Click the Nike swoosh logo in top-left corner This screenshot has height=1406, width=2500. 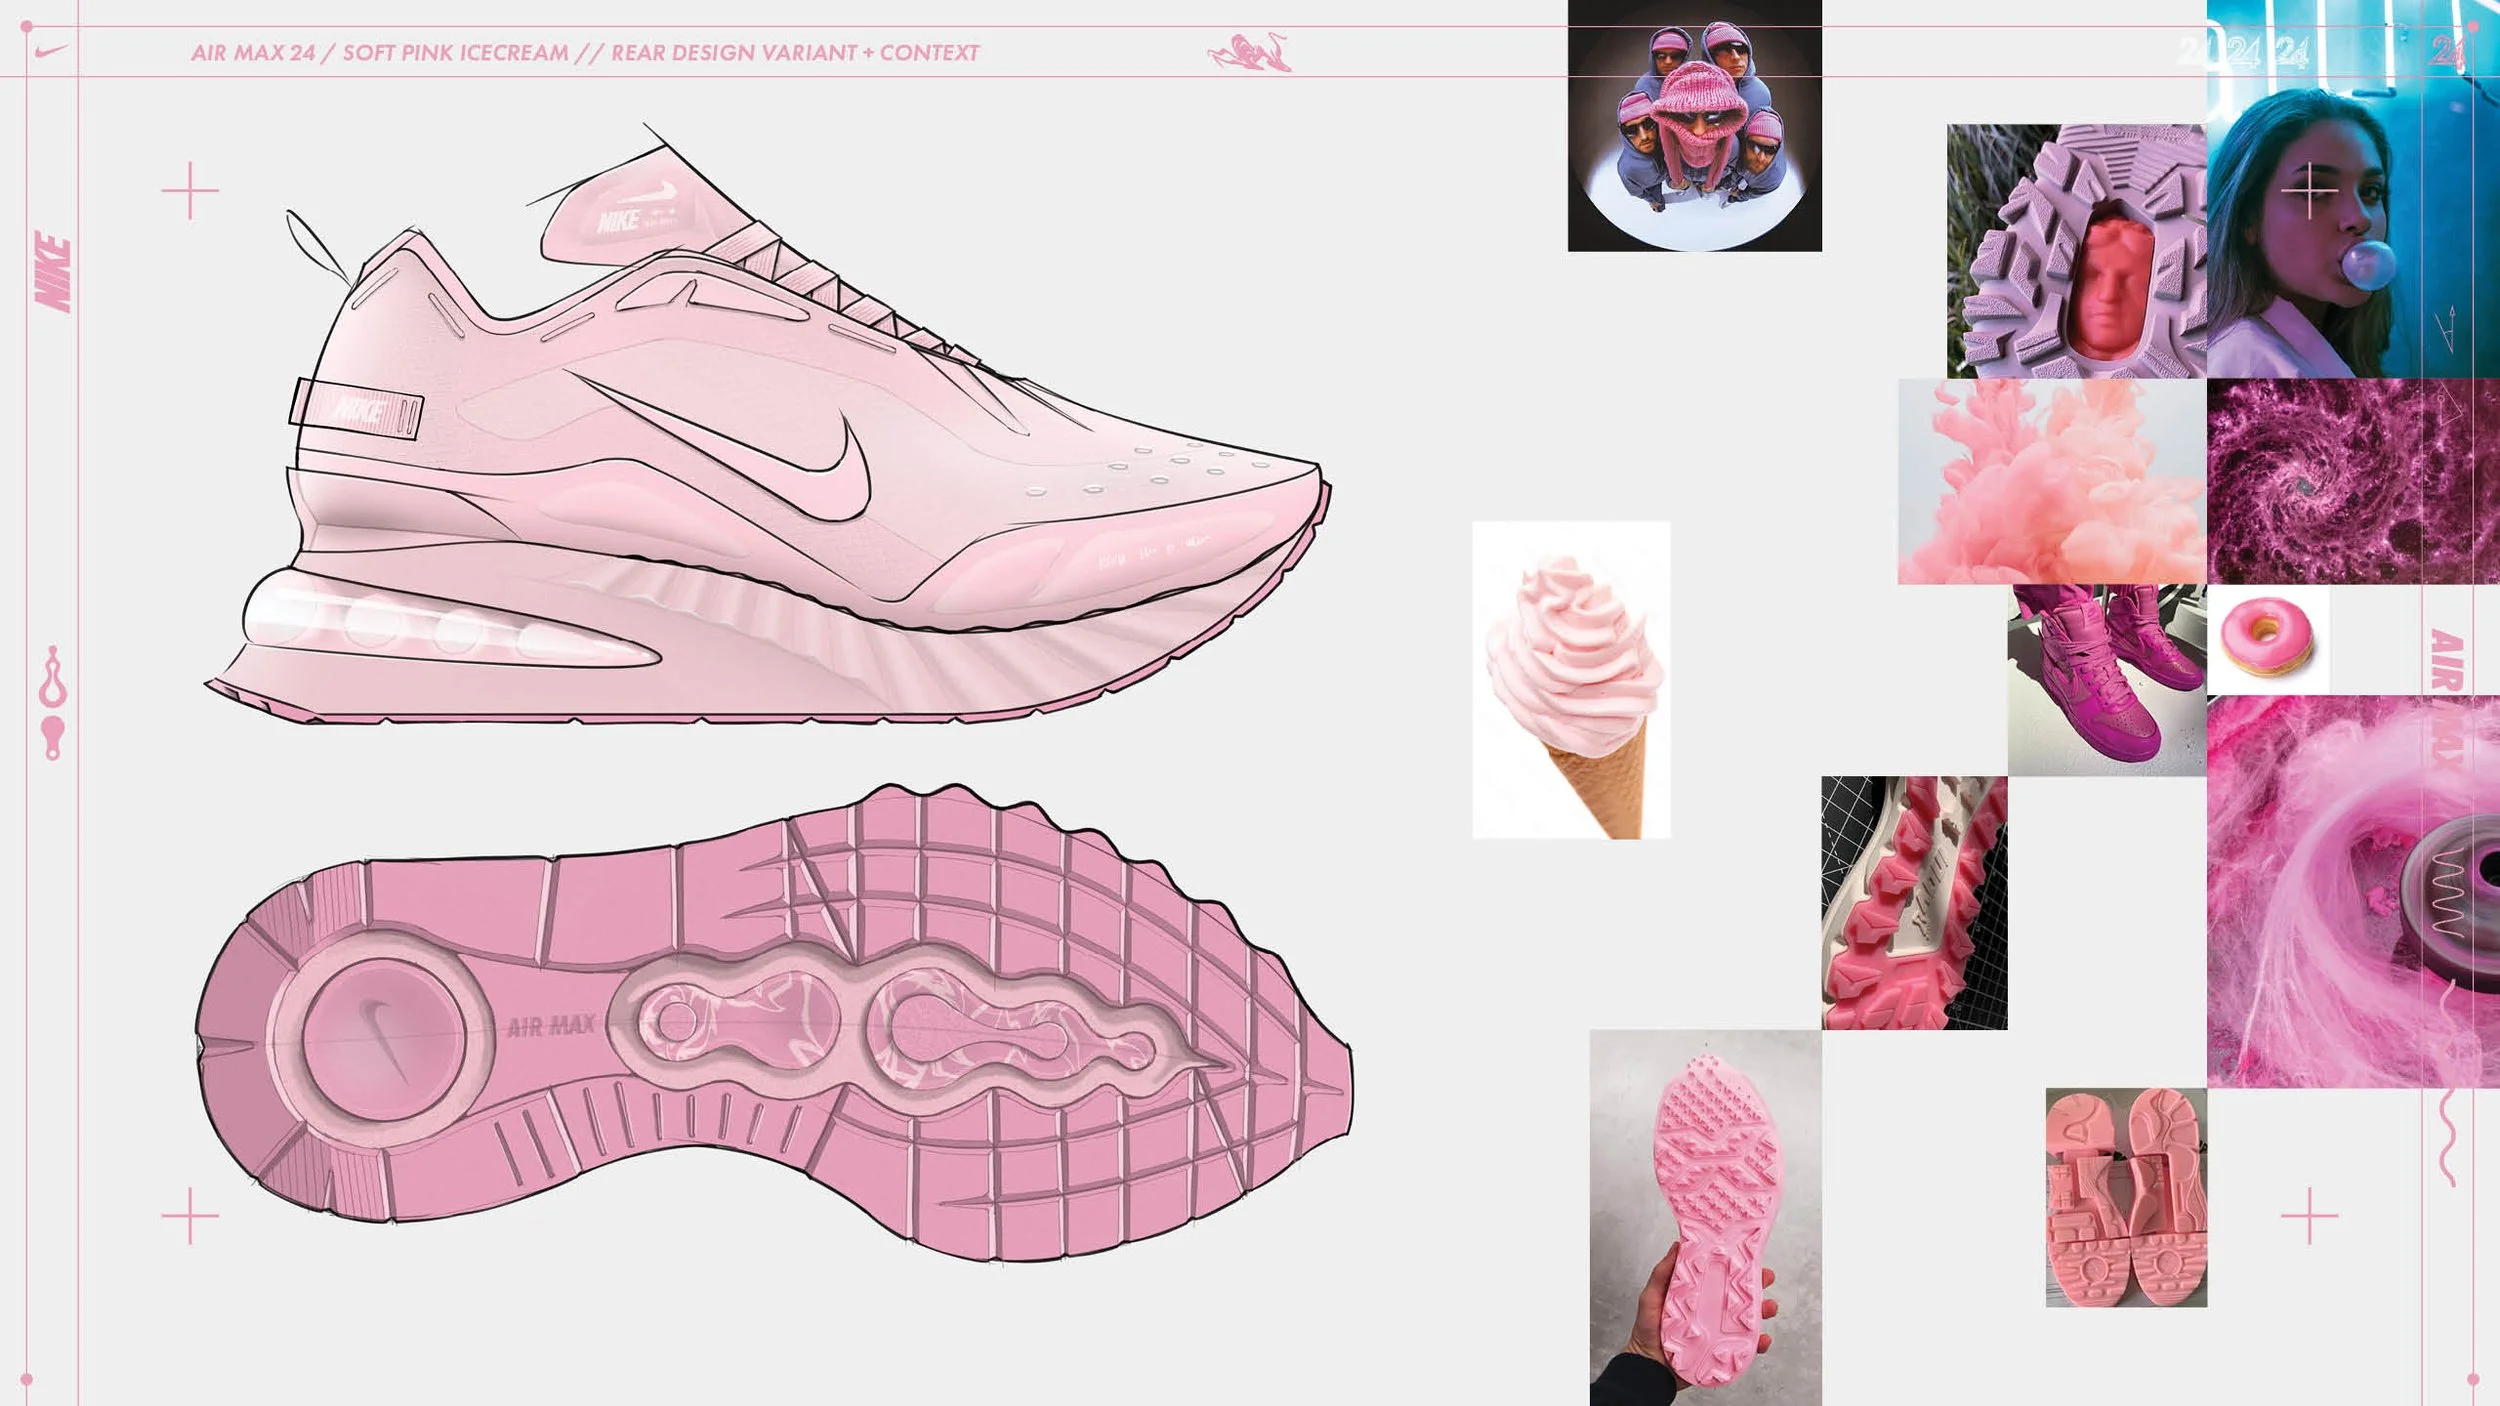tap(48, 51)
